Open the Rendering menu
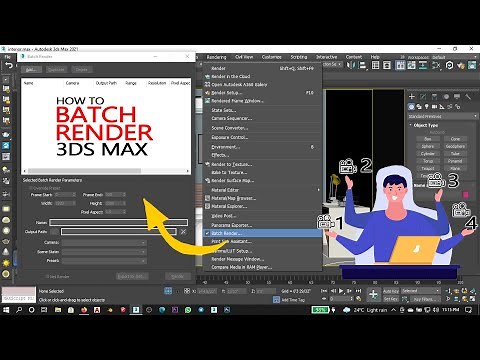Viewport: 480px width, 360px height. 216,57
